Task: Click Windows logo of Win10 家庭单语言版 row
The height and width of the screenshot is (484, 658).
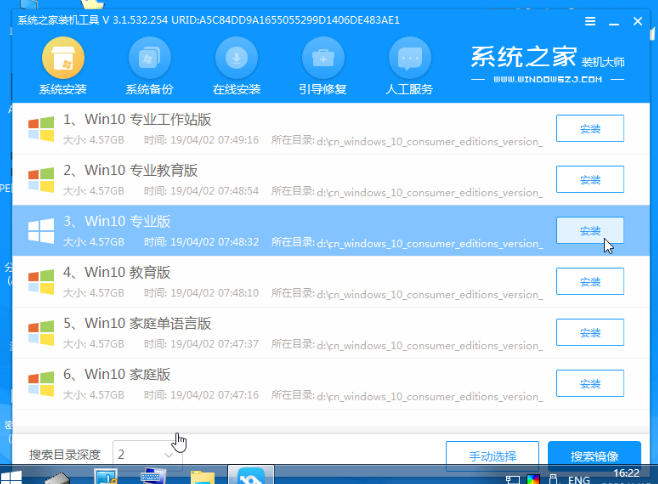Action: pyautogui.click(x=41, y=333)
